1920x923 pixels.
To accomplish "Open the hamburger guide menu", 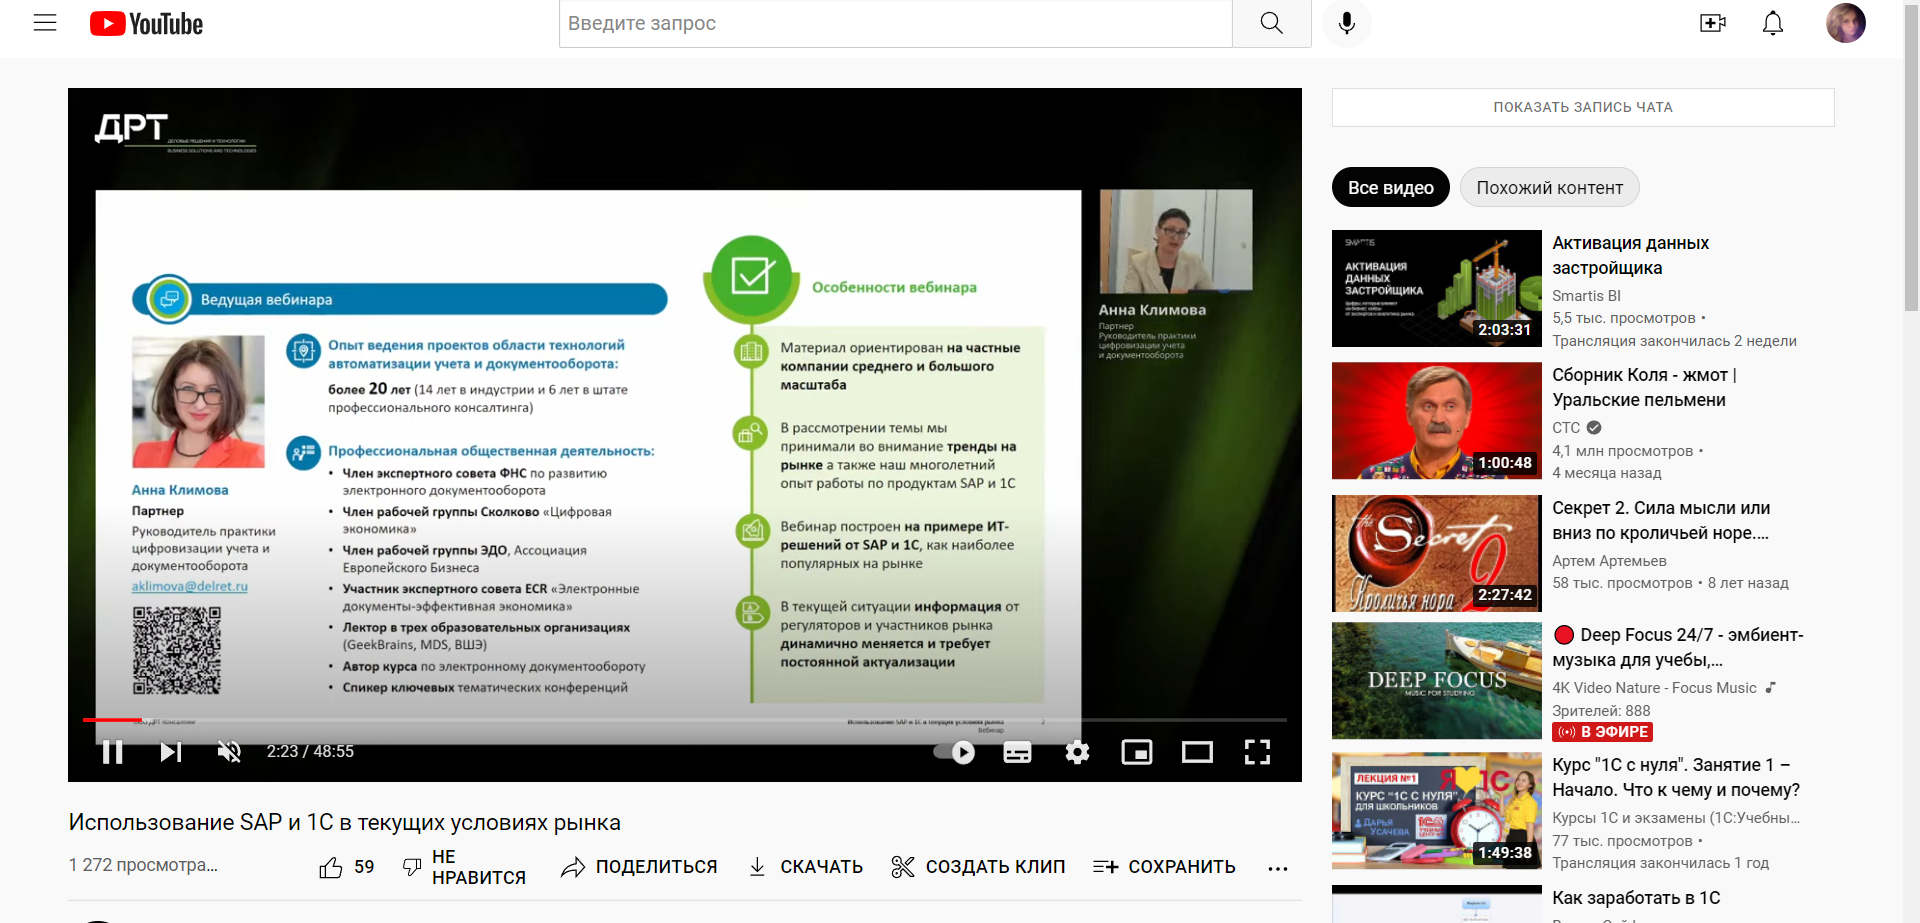I will pyautogui.click(x=45, y=23).
